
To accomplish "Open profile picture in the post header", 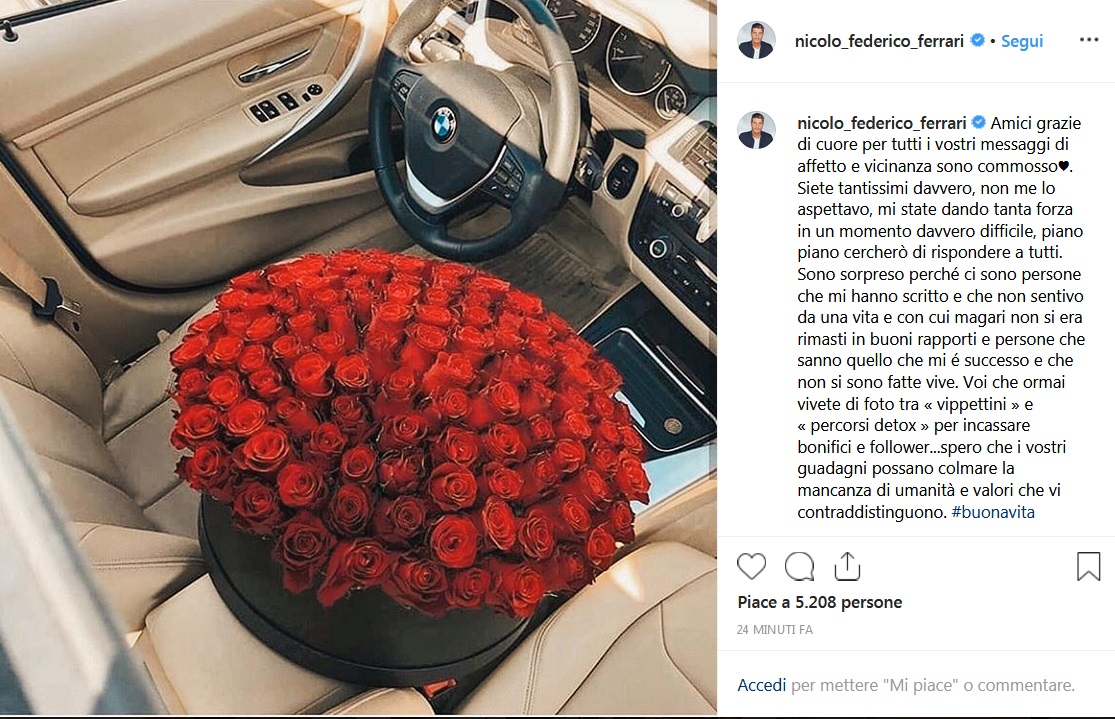I will click(756, 41).
